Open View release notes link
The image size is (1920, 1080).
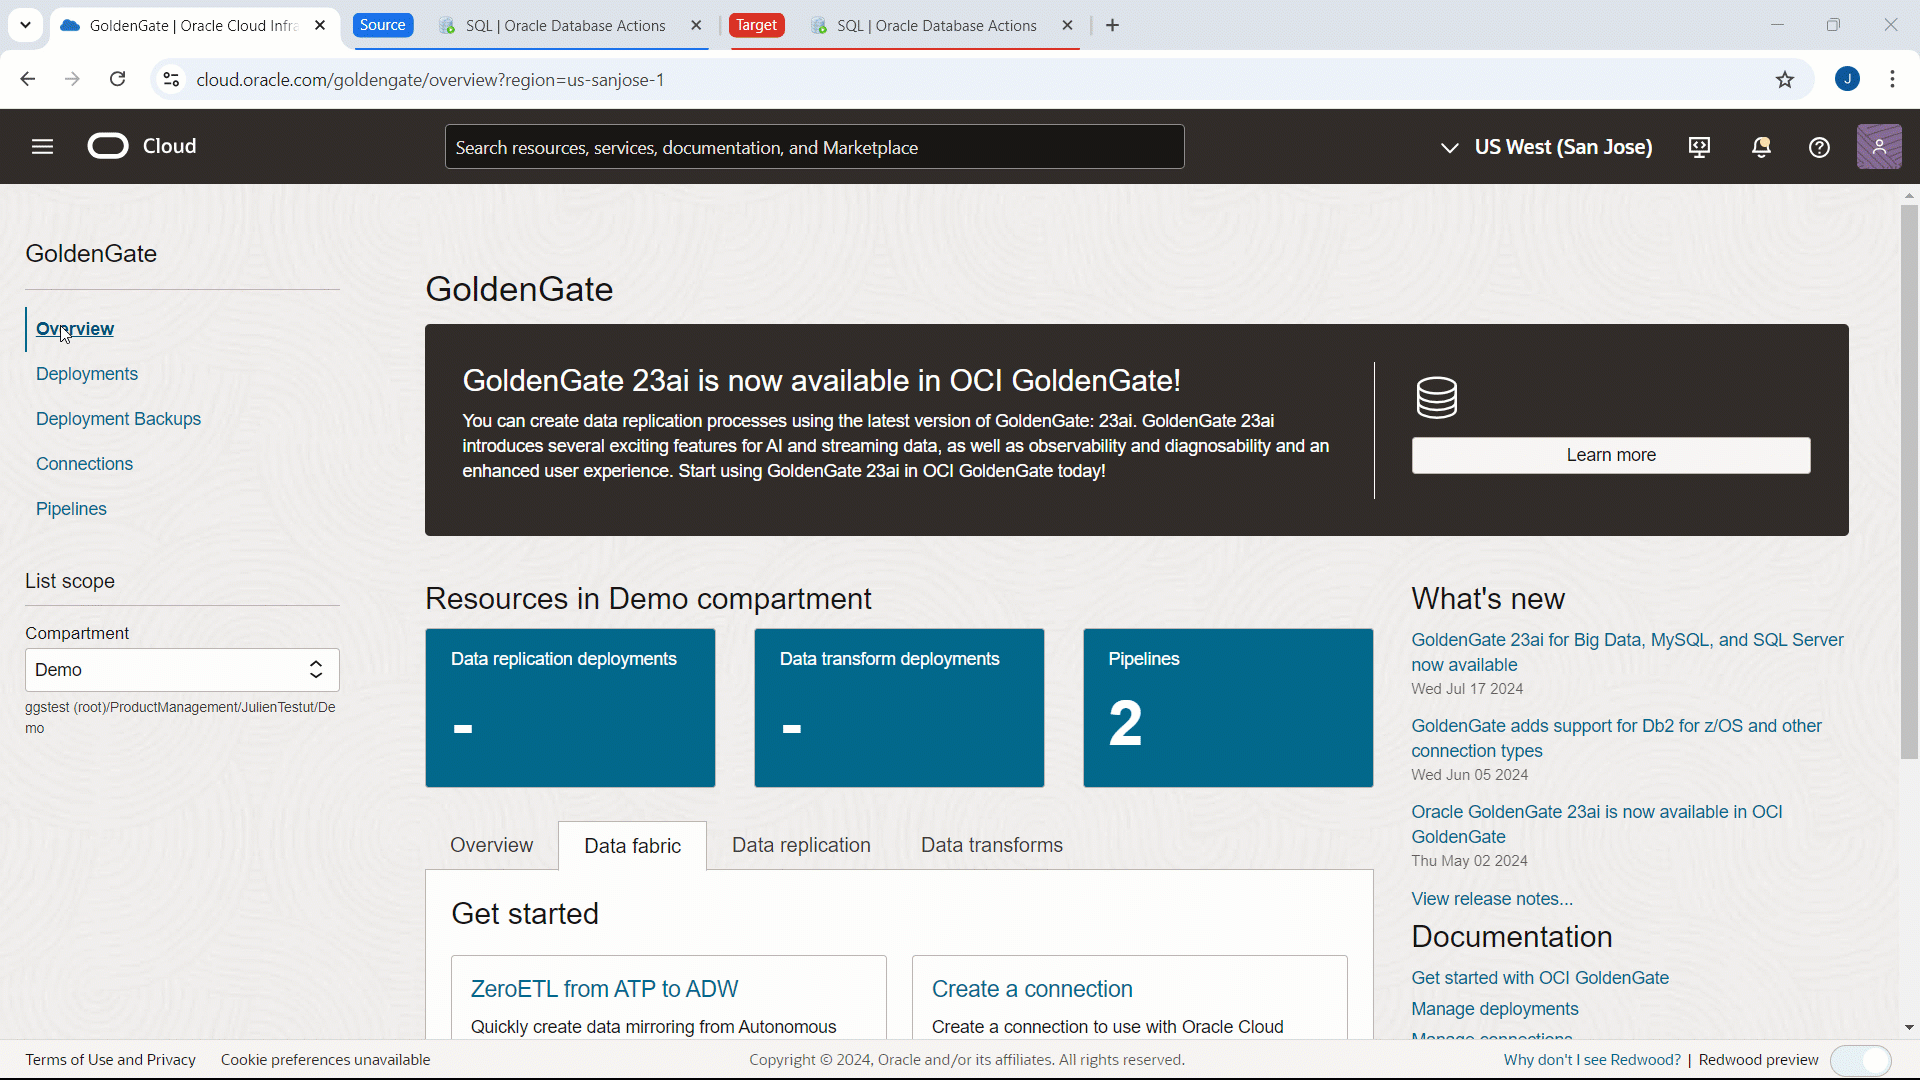(x=1491, y=899)
